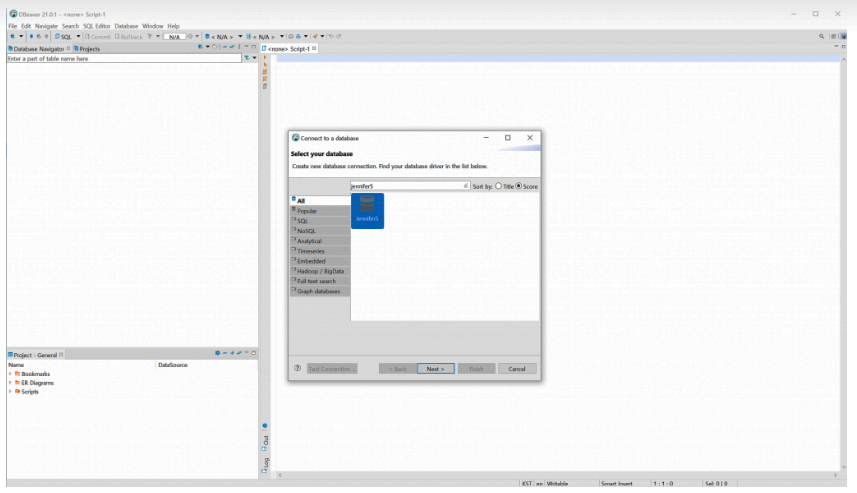Open the Help menu
The width and height of the screenshot is (857, 493).
pos(173,26)
